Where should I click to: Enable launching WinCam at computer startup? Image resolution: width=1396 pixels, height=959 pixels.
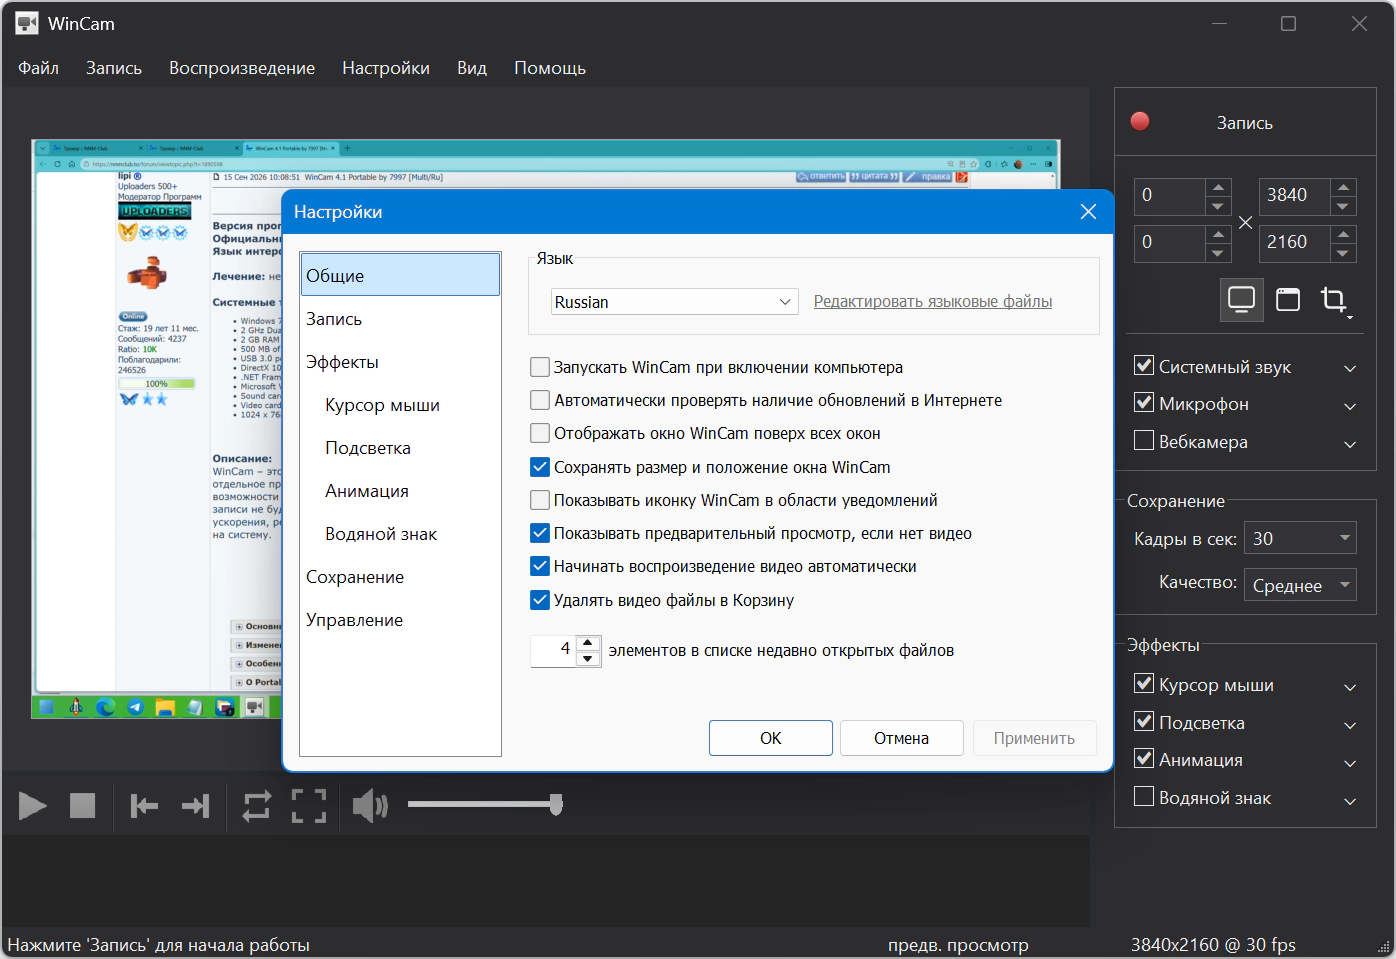[540, 367]
